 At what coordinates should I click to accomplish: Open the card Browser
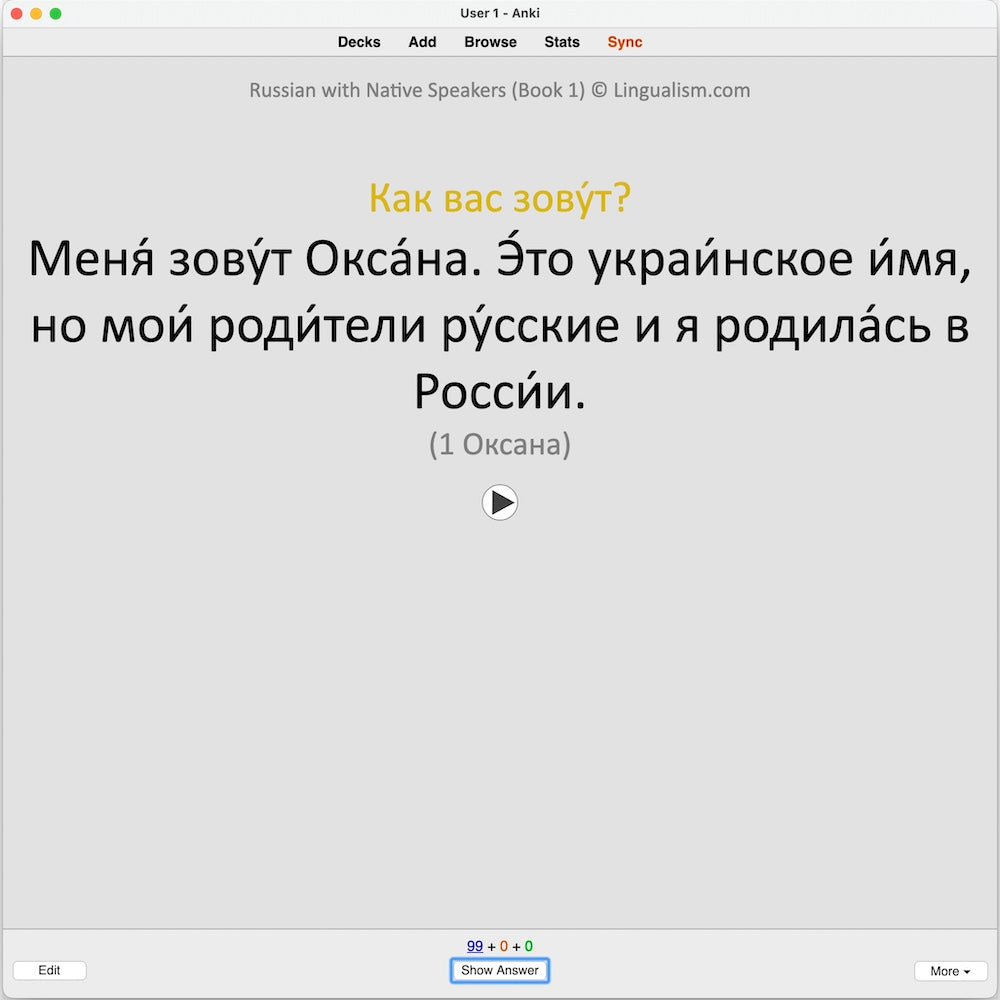point(490,42)
